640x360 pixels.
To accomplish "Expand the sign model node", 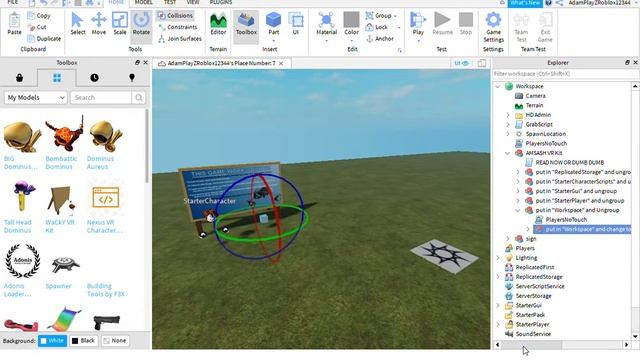I will [x=508, y=238].
